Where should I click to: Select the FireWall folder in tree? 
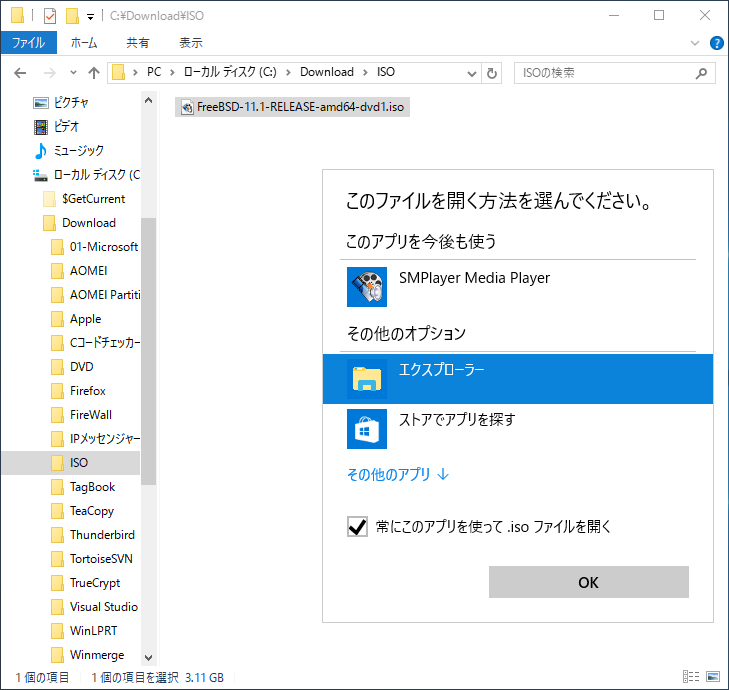81,415
